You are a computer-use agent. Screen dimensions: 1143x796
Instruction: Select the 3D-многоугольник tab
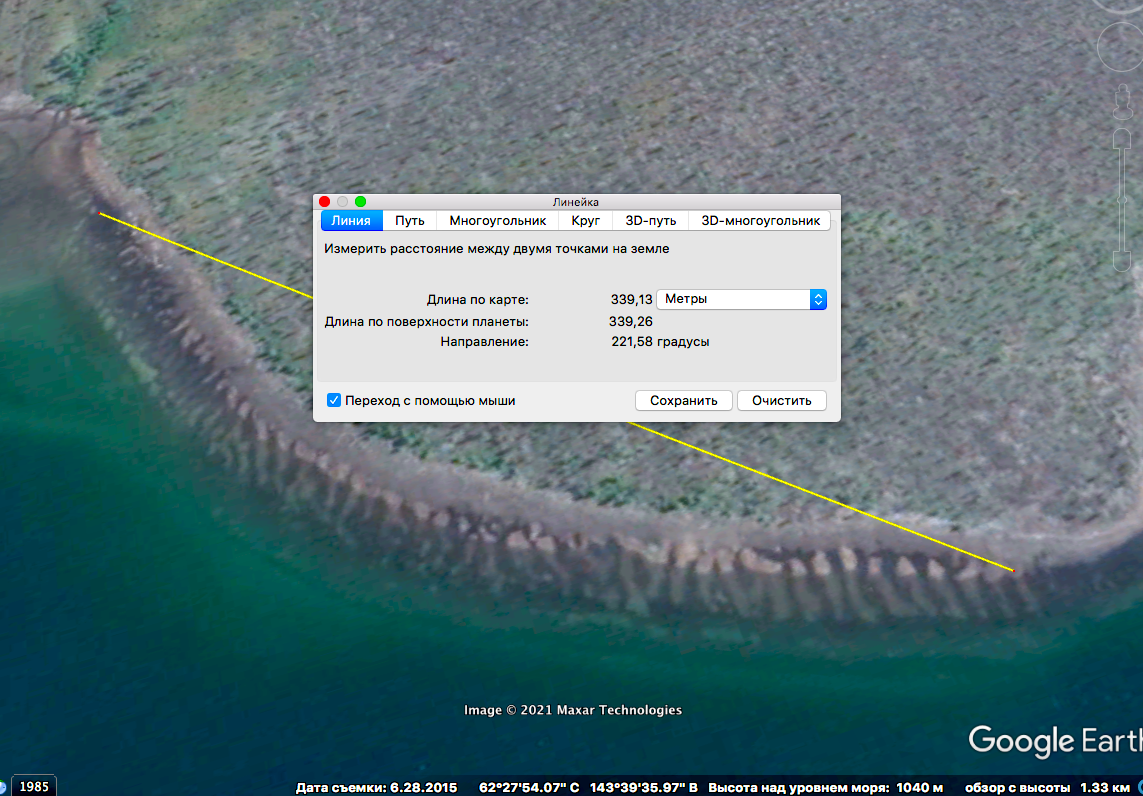click(760, 221)
